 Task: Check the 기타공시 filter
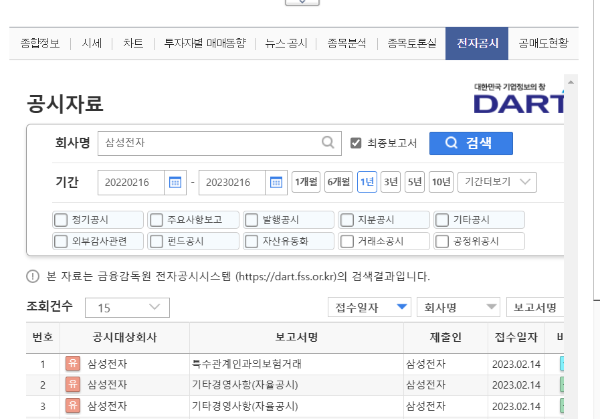(442, 220)
